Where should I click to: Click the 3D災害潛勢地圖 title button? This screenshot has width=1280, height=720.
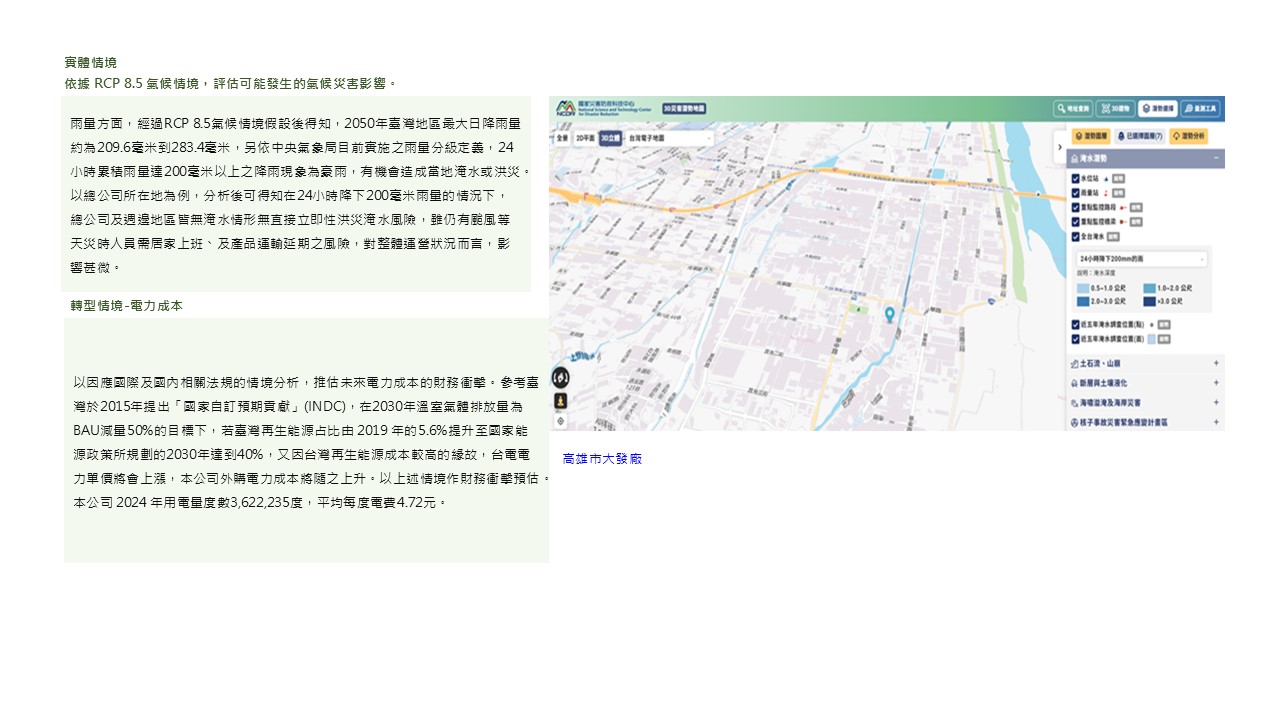click(x=685, y=108)
